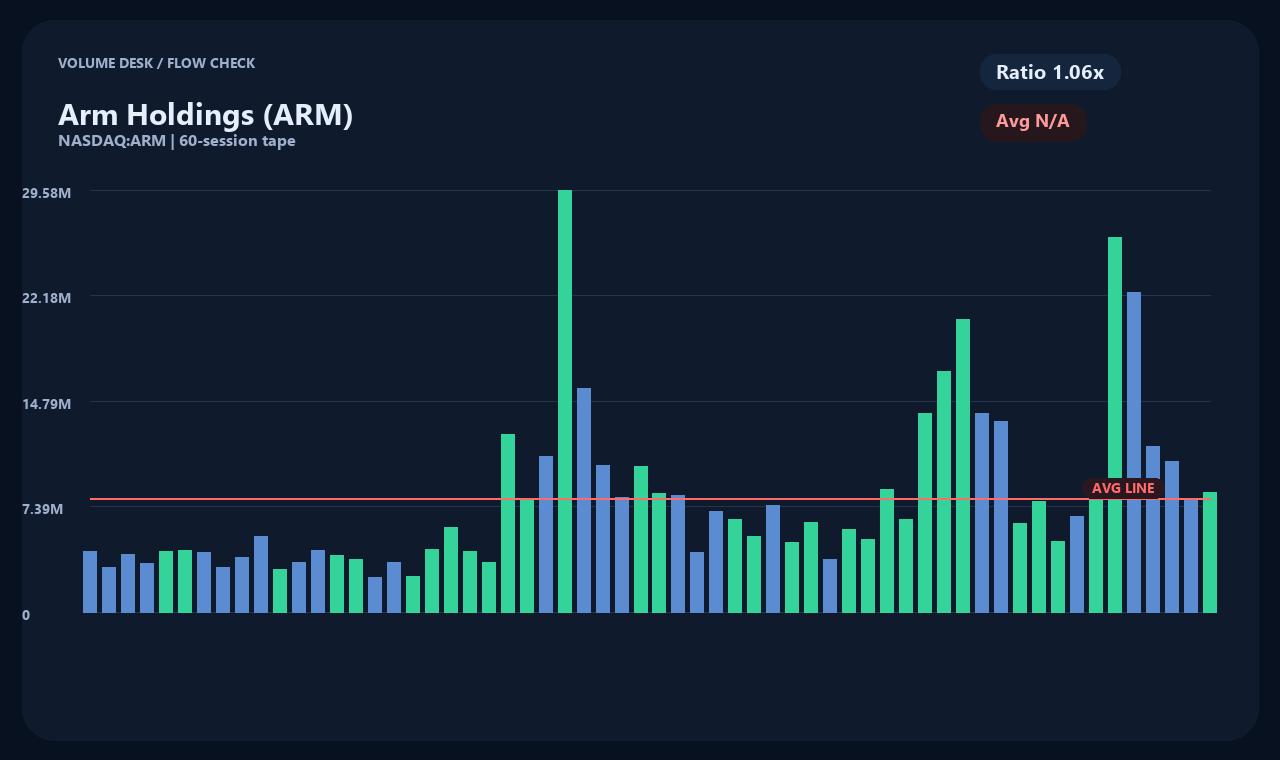Click the VOLUME DESK / FLOW CHECK header
This screenshot has width=1280, height=760.
157,63
